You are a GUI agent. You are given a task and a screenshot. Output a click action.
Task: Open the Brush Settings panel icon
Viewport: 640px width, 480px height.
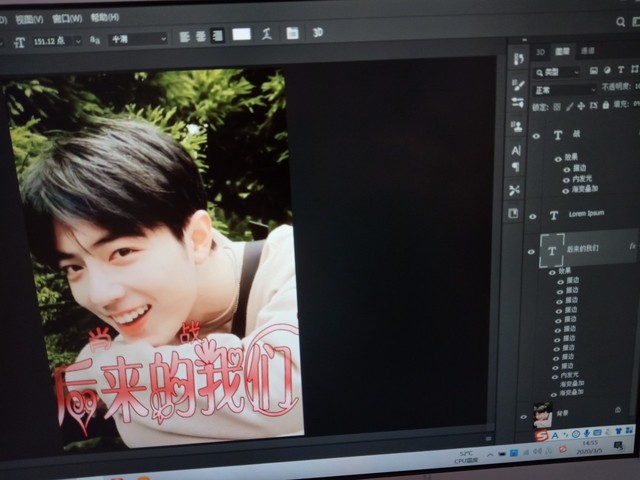click(x=518, y=102)
